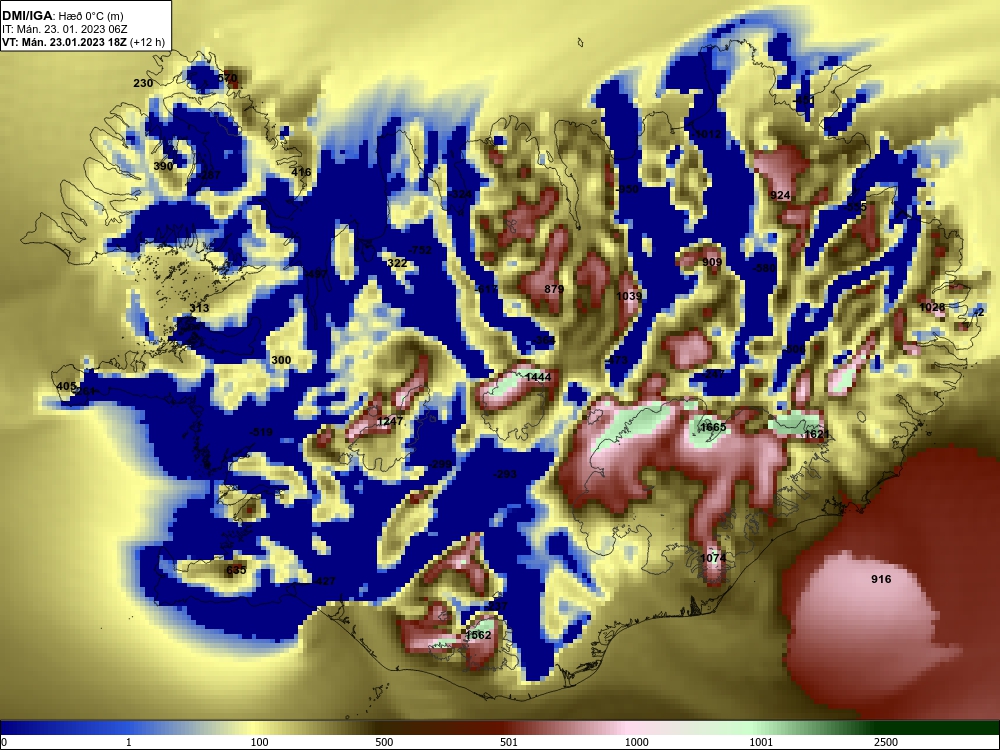
Task: Select the map value 909
Action: click(712, 262)
